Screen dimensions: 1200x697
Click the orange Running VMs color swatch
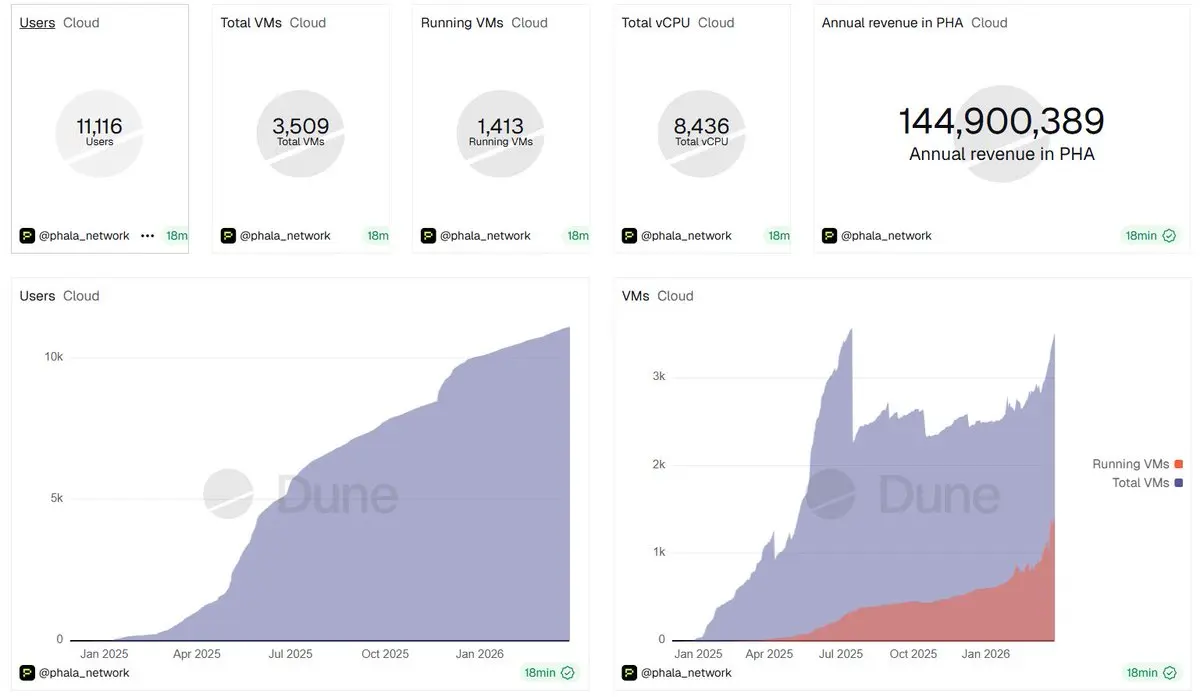click(x=1179, y=464)
